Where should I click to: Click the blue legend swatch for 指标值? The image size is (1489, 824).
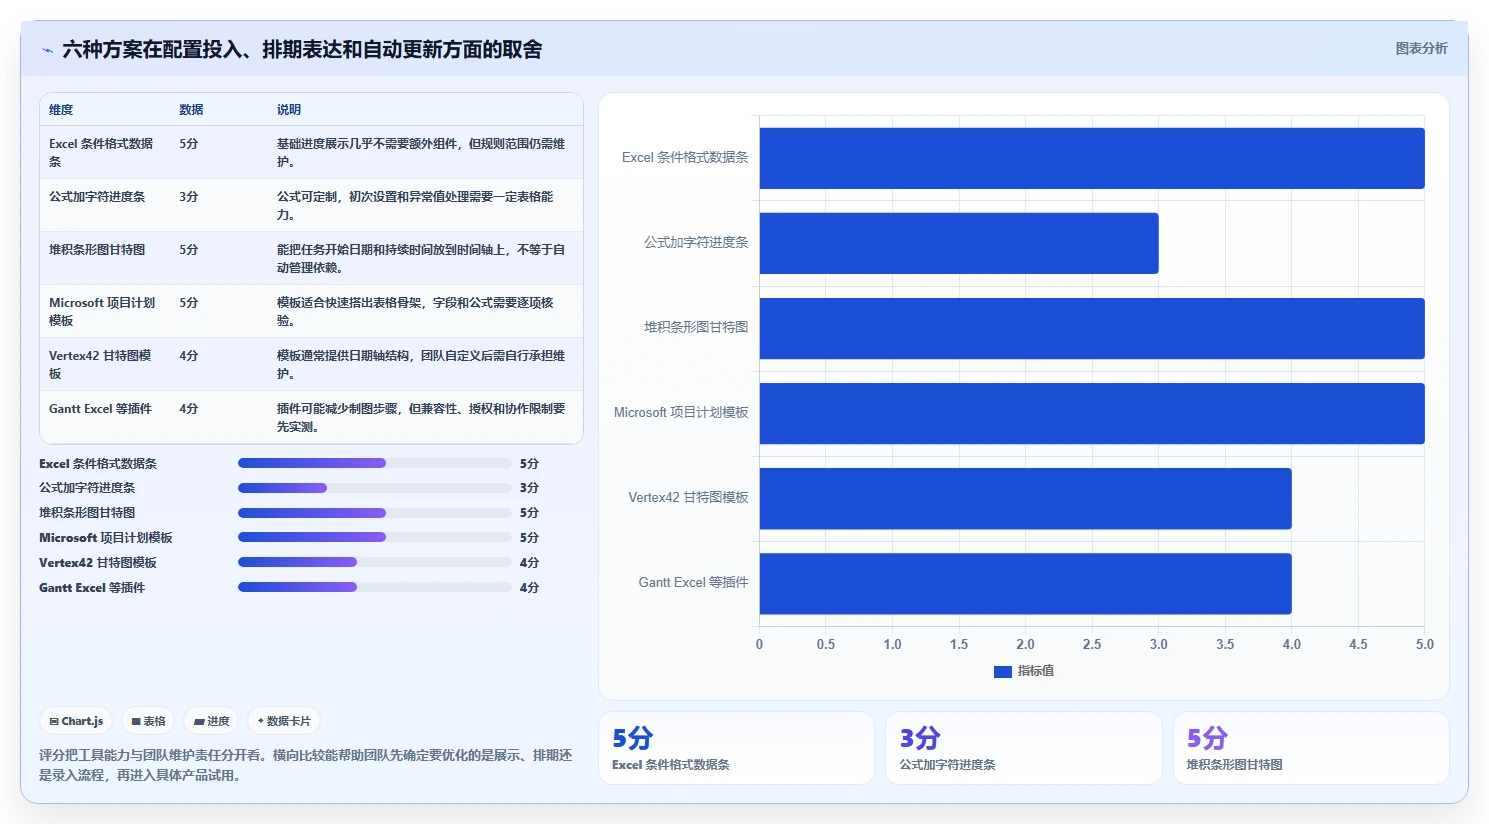click(x=1002, y=672)
